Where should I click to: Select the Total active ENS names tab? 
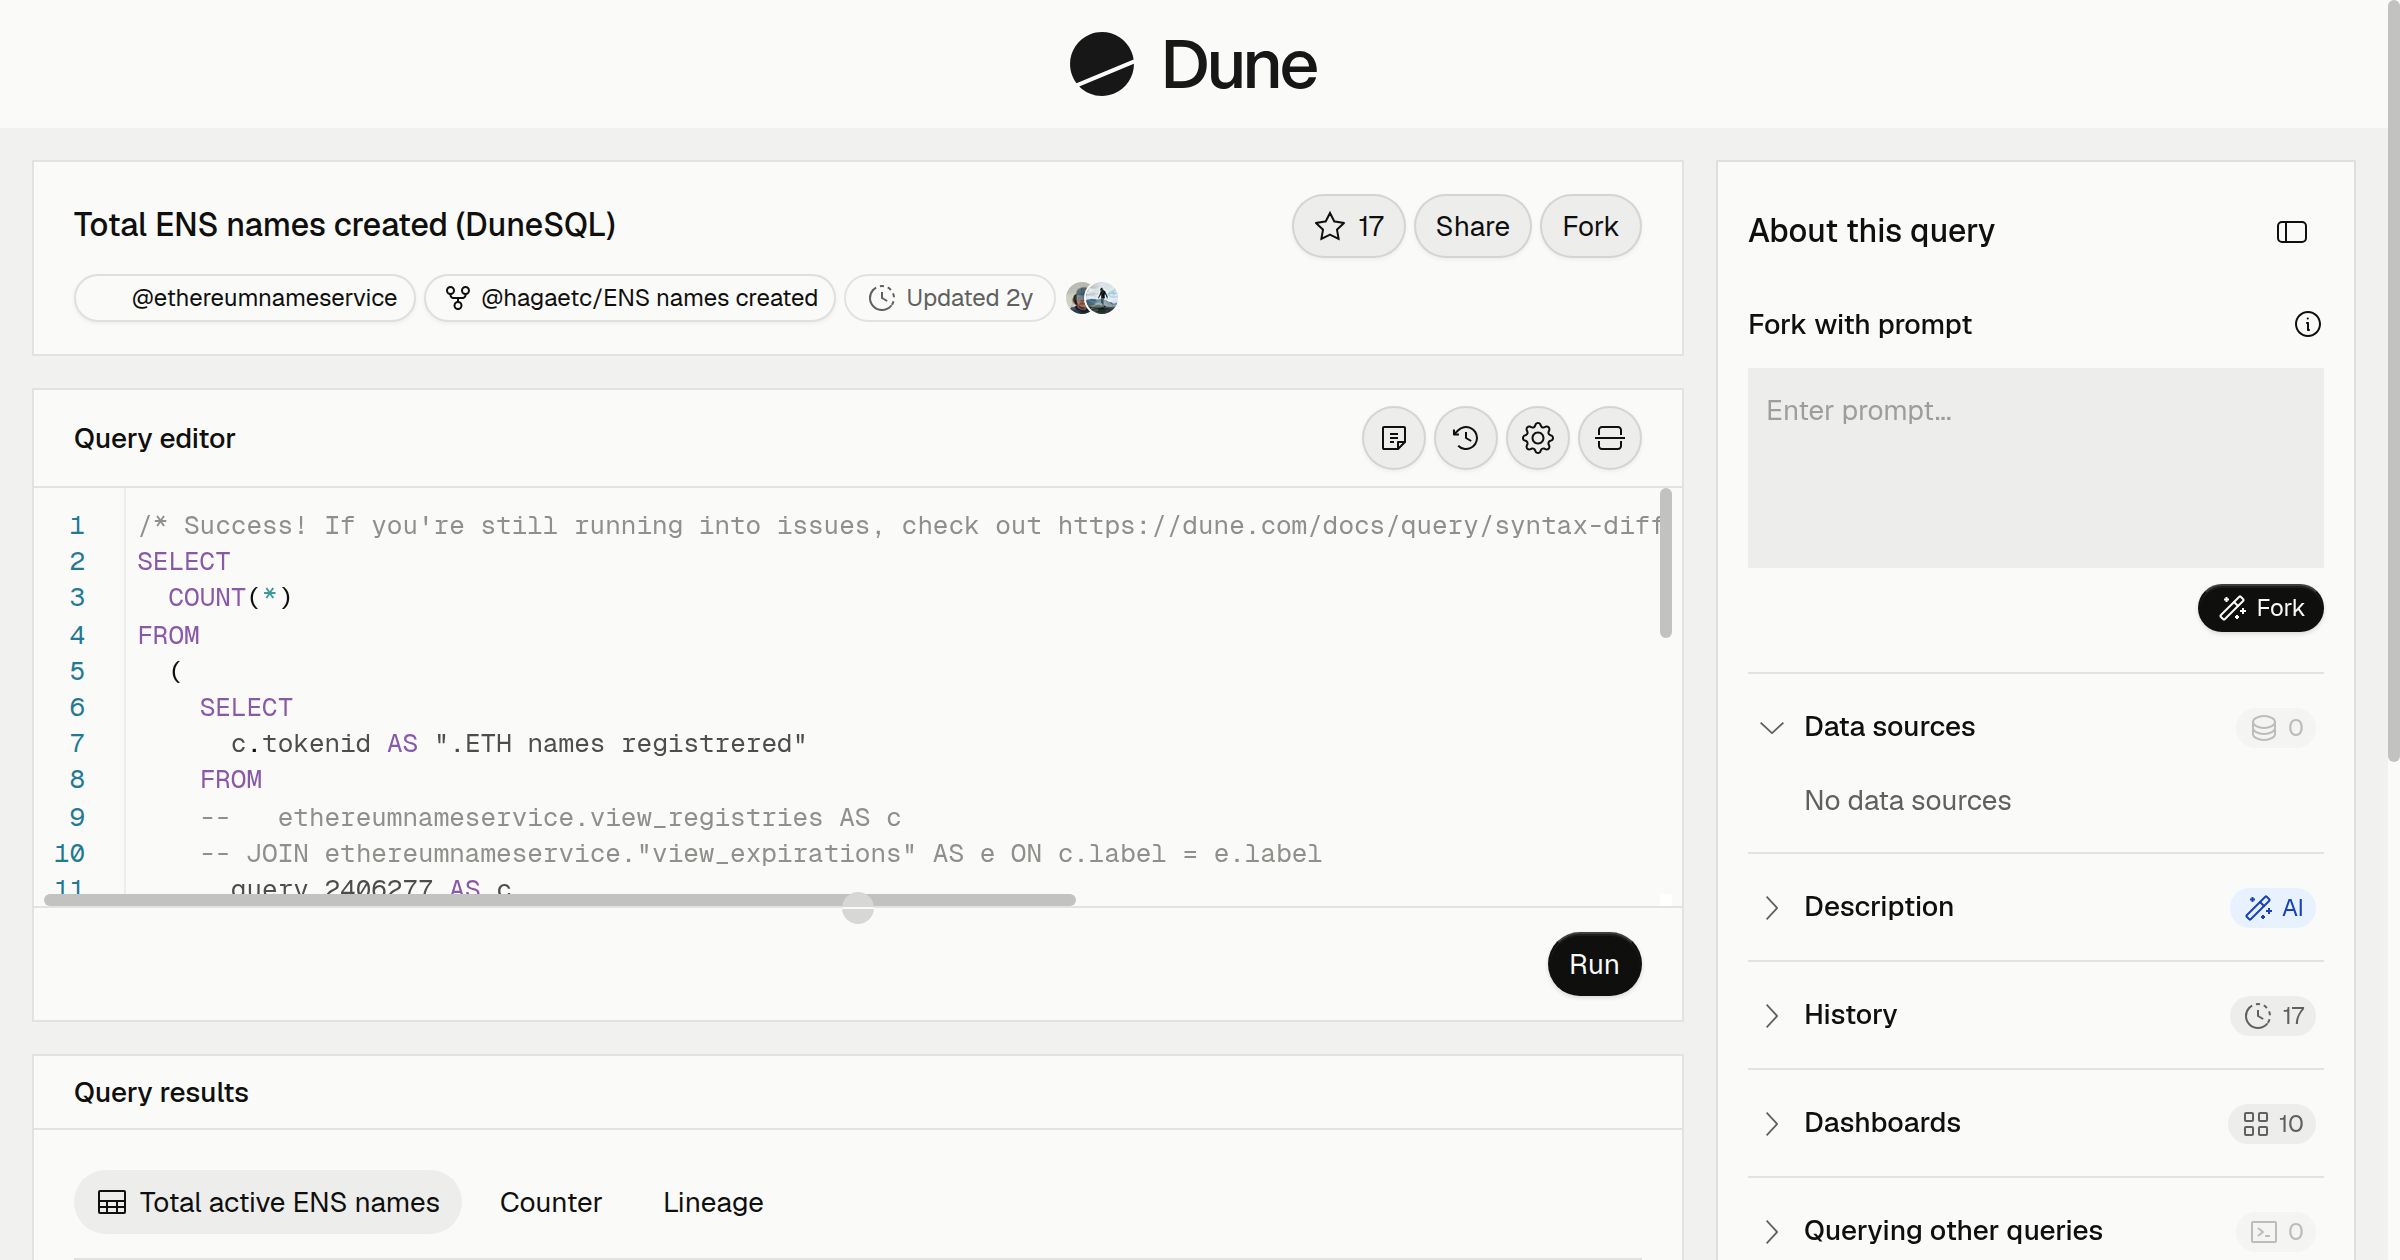coord(268,1202)
